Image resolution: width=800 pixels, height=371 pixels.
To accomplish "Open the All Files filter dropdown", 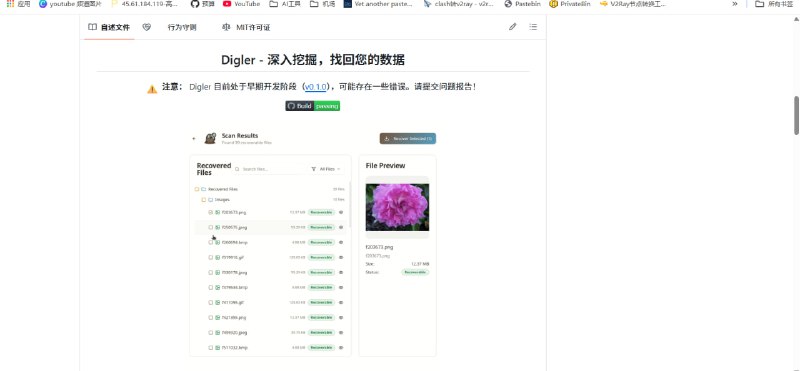I will 326,169.
